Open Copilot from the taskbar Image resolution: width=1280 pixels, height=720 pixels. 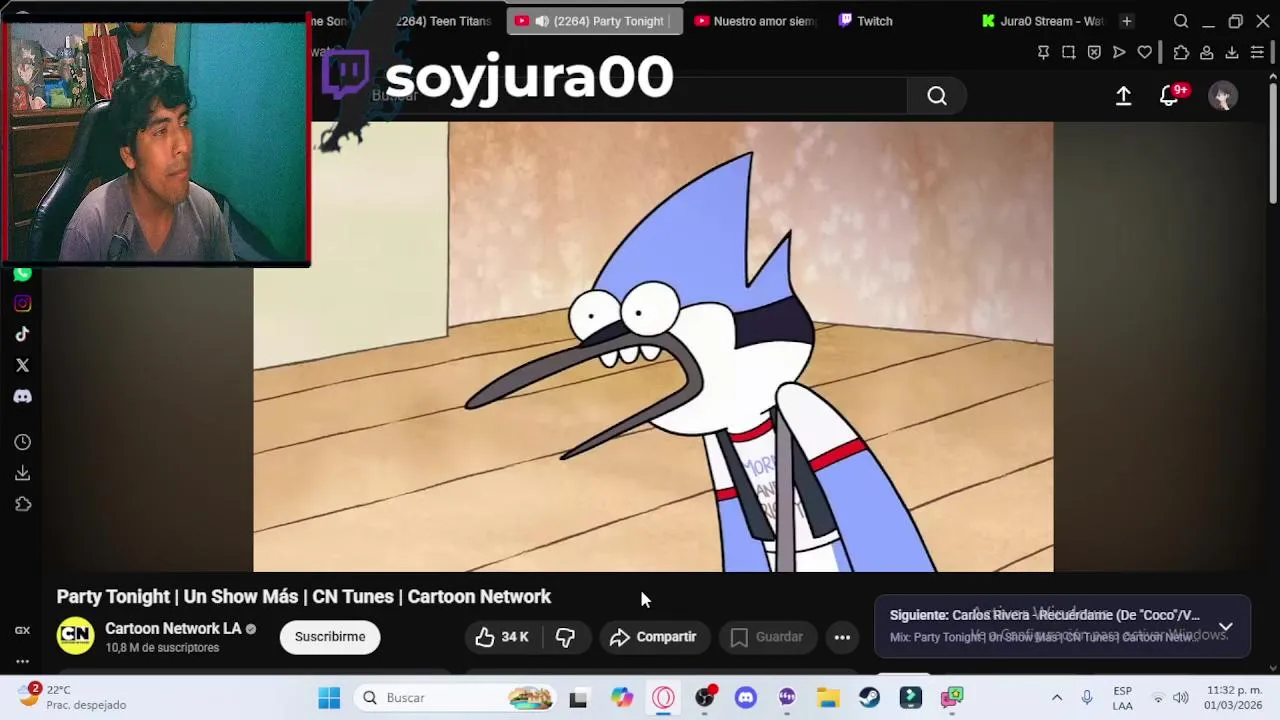pyautogui.click(x=622, y=698)
